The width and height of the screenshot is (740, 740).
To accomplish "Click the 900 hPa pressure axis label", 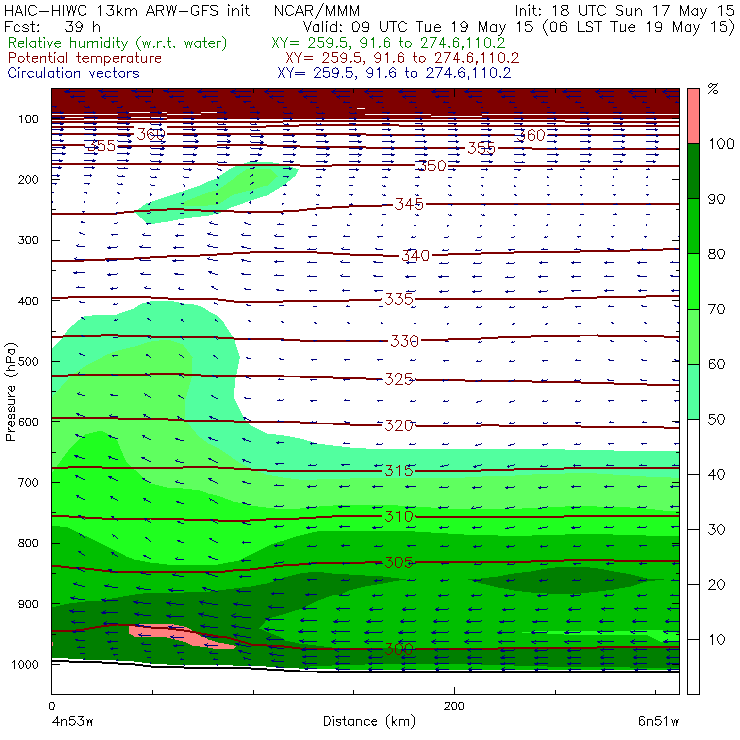I will [28, 604].
